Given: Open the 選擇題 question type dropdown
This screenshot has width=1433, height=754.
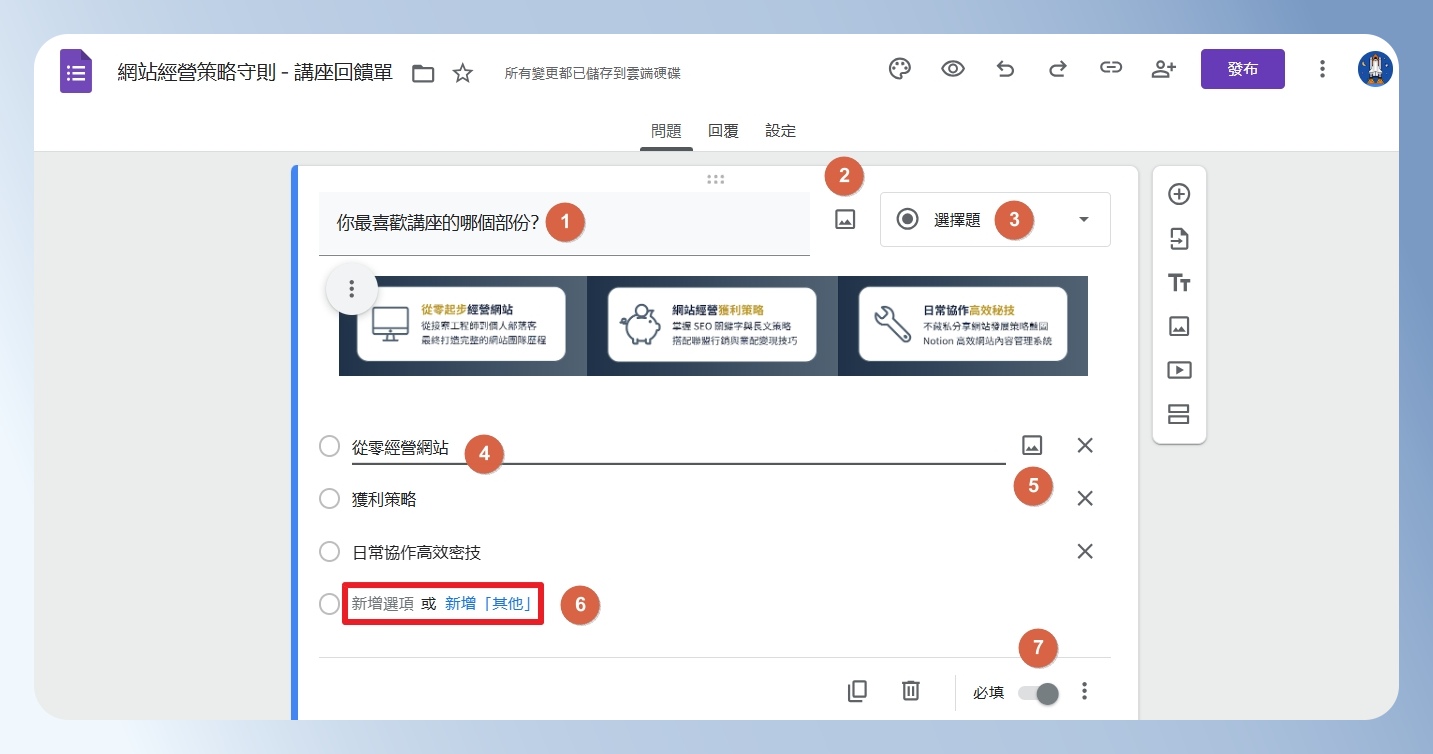Looking at the screenshot, I should pos(995,220).
